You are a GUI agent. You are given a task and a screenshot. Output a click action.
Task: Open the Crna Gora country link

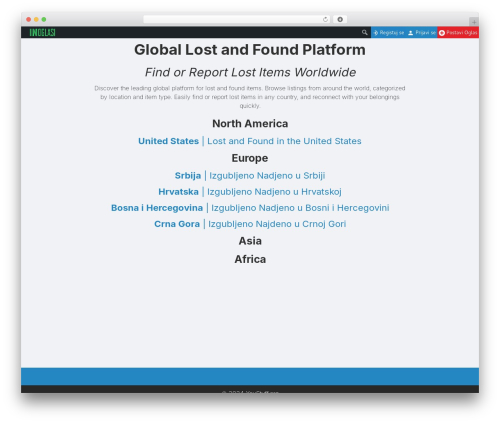[177, 224]
